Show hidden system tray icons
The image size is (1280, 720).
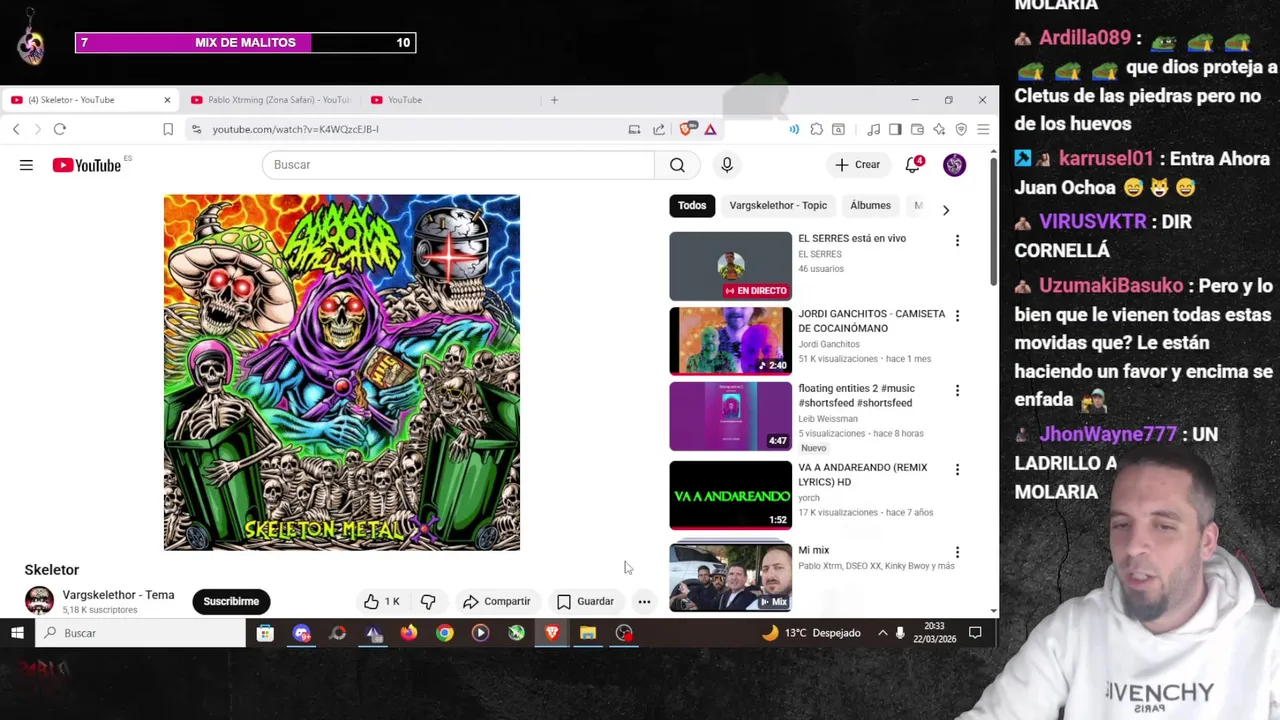coord(882,633)
